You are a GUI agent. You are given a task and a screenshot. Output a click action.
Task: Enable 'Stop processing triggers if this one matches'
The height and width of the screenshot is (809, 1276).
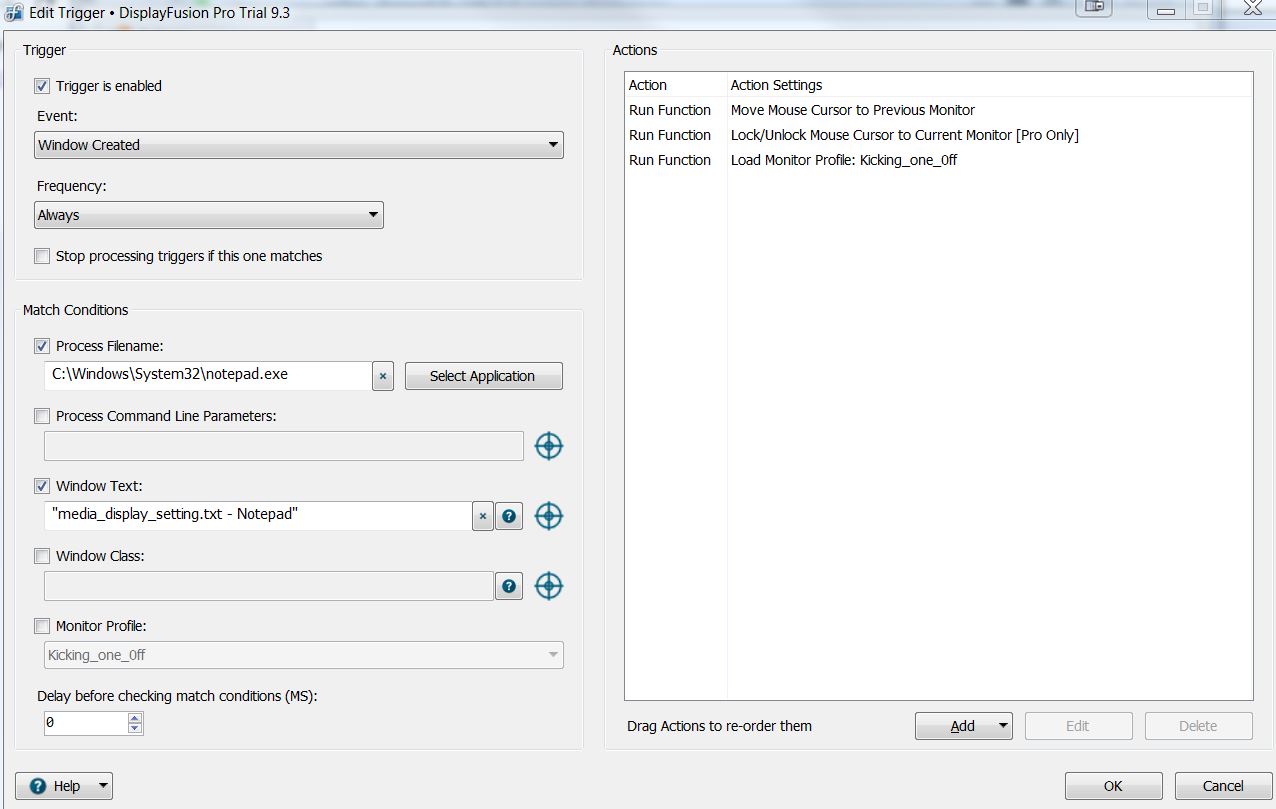coord(42,256)
